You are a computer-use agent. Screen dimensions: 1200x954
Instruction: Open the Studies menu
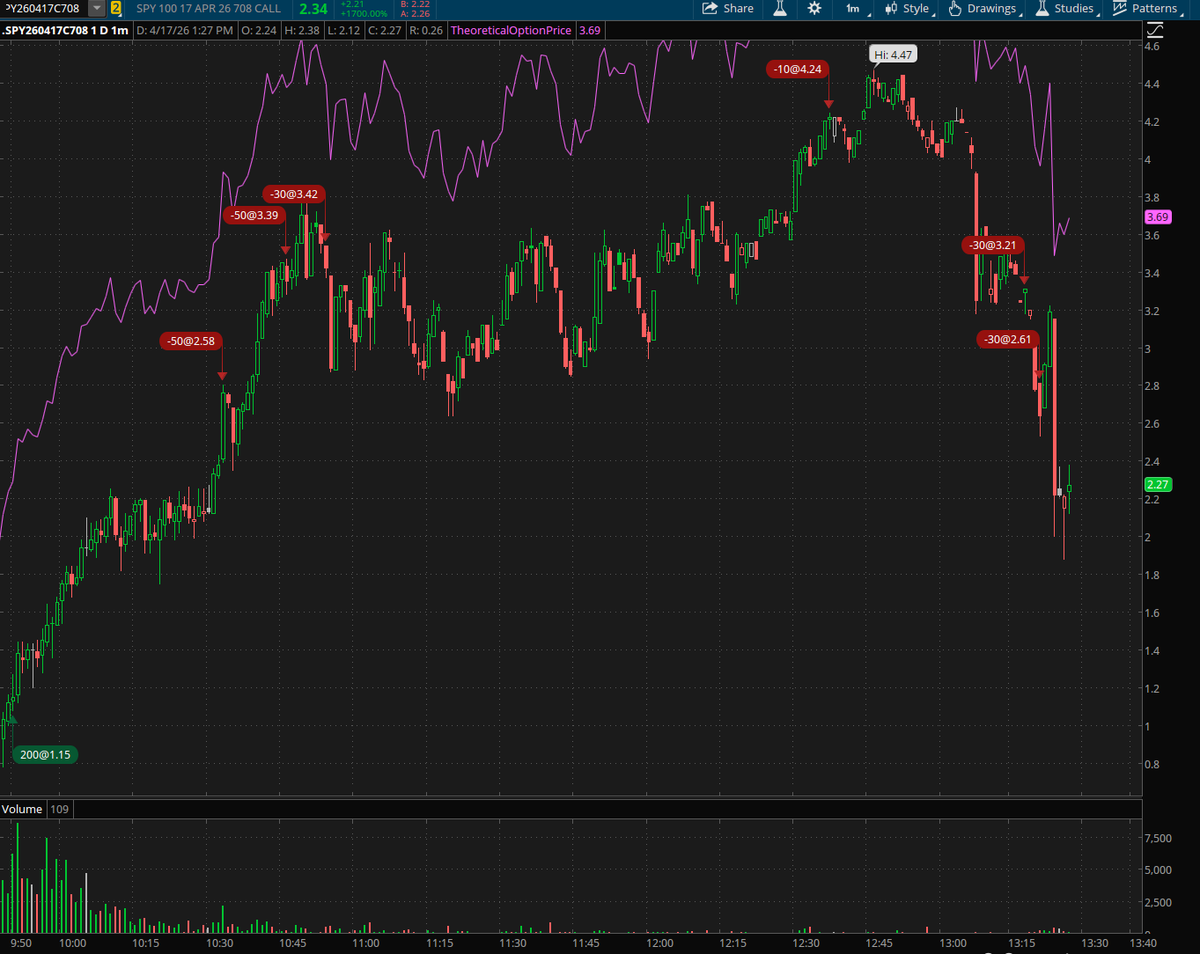pos(1066,8)
